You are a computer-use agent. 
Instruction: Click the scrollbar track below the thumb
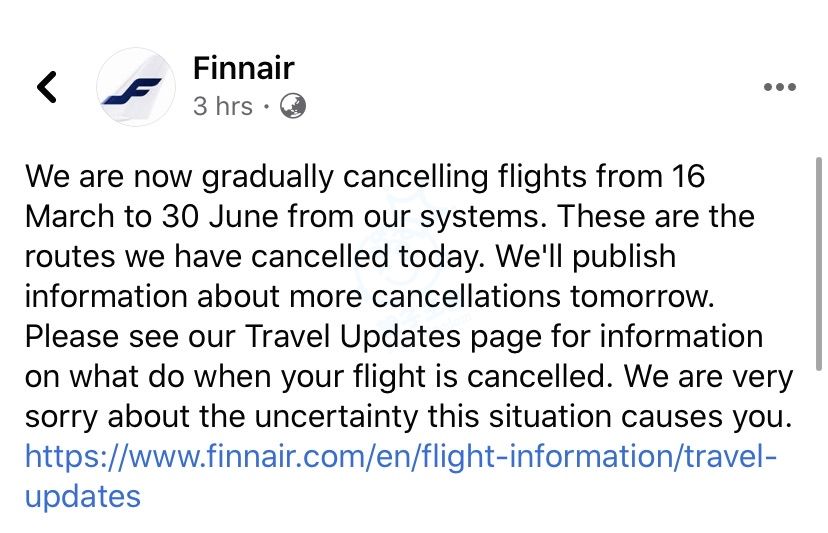(x=818, y=449)
